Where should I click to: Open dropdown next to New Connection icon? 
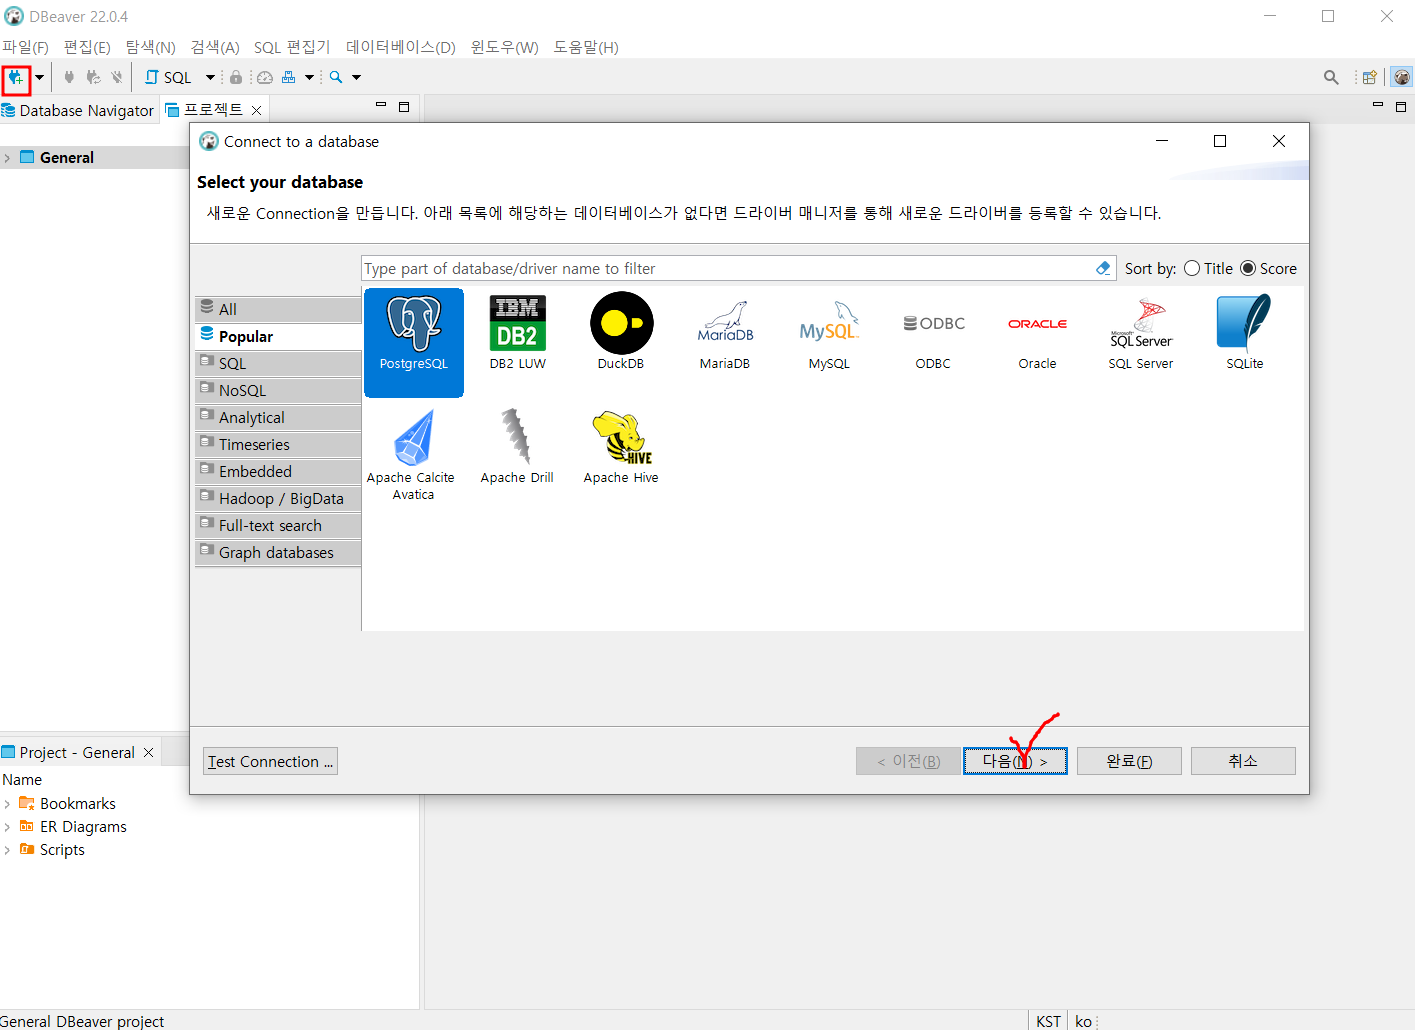click(x=39, y=77)
